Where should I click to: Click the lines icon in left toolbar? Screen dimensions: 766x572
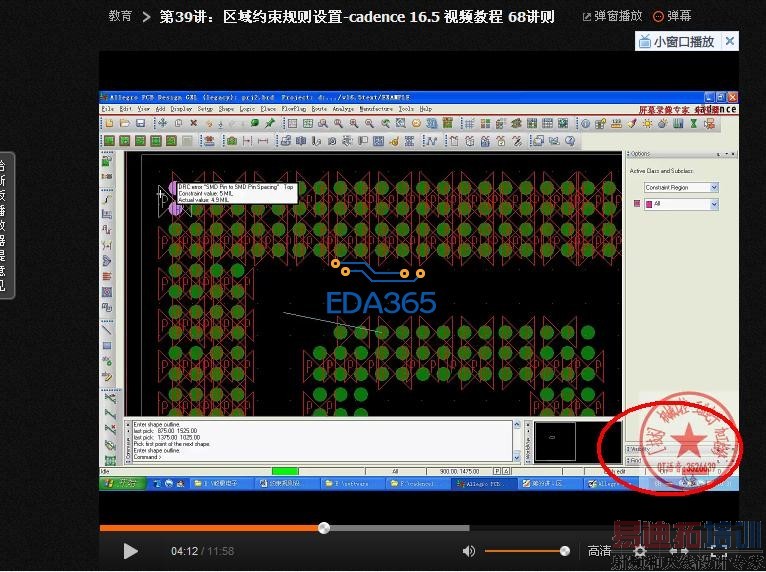(x=107, y=276)
